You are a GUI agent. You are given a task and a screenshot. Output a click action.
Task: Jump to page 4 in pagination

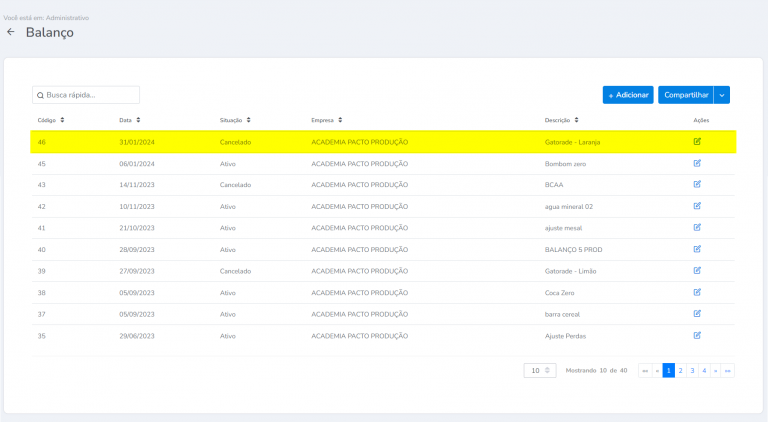pos(704,370)
